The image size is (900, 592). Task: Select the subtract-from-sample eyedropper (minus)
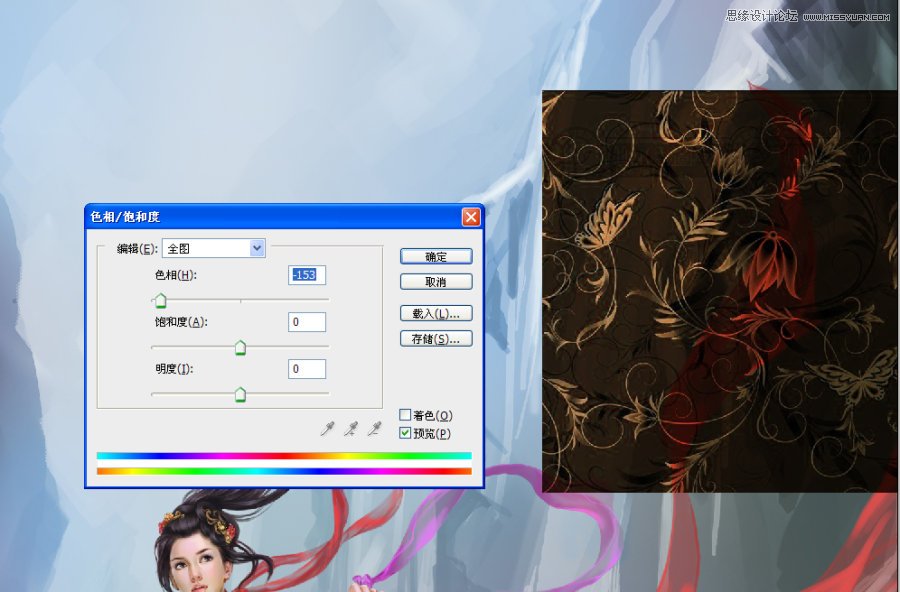374,428
